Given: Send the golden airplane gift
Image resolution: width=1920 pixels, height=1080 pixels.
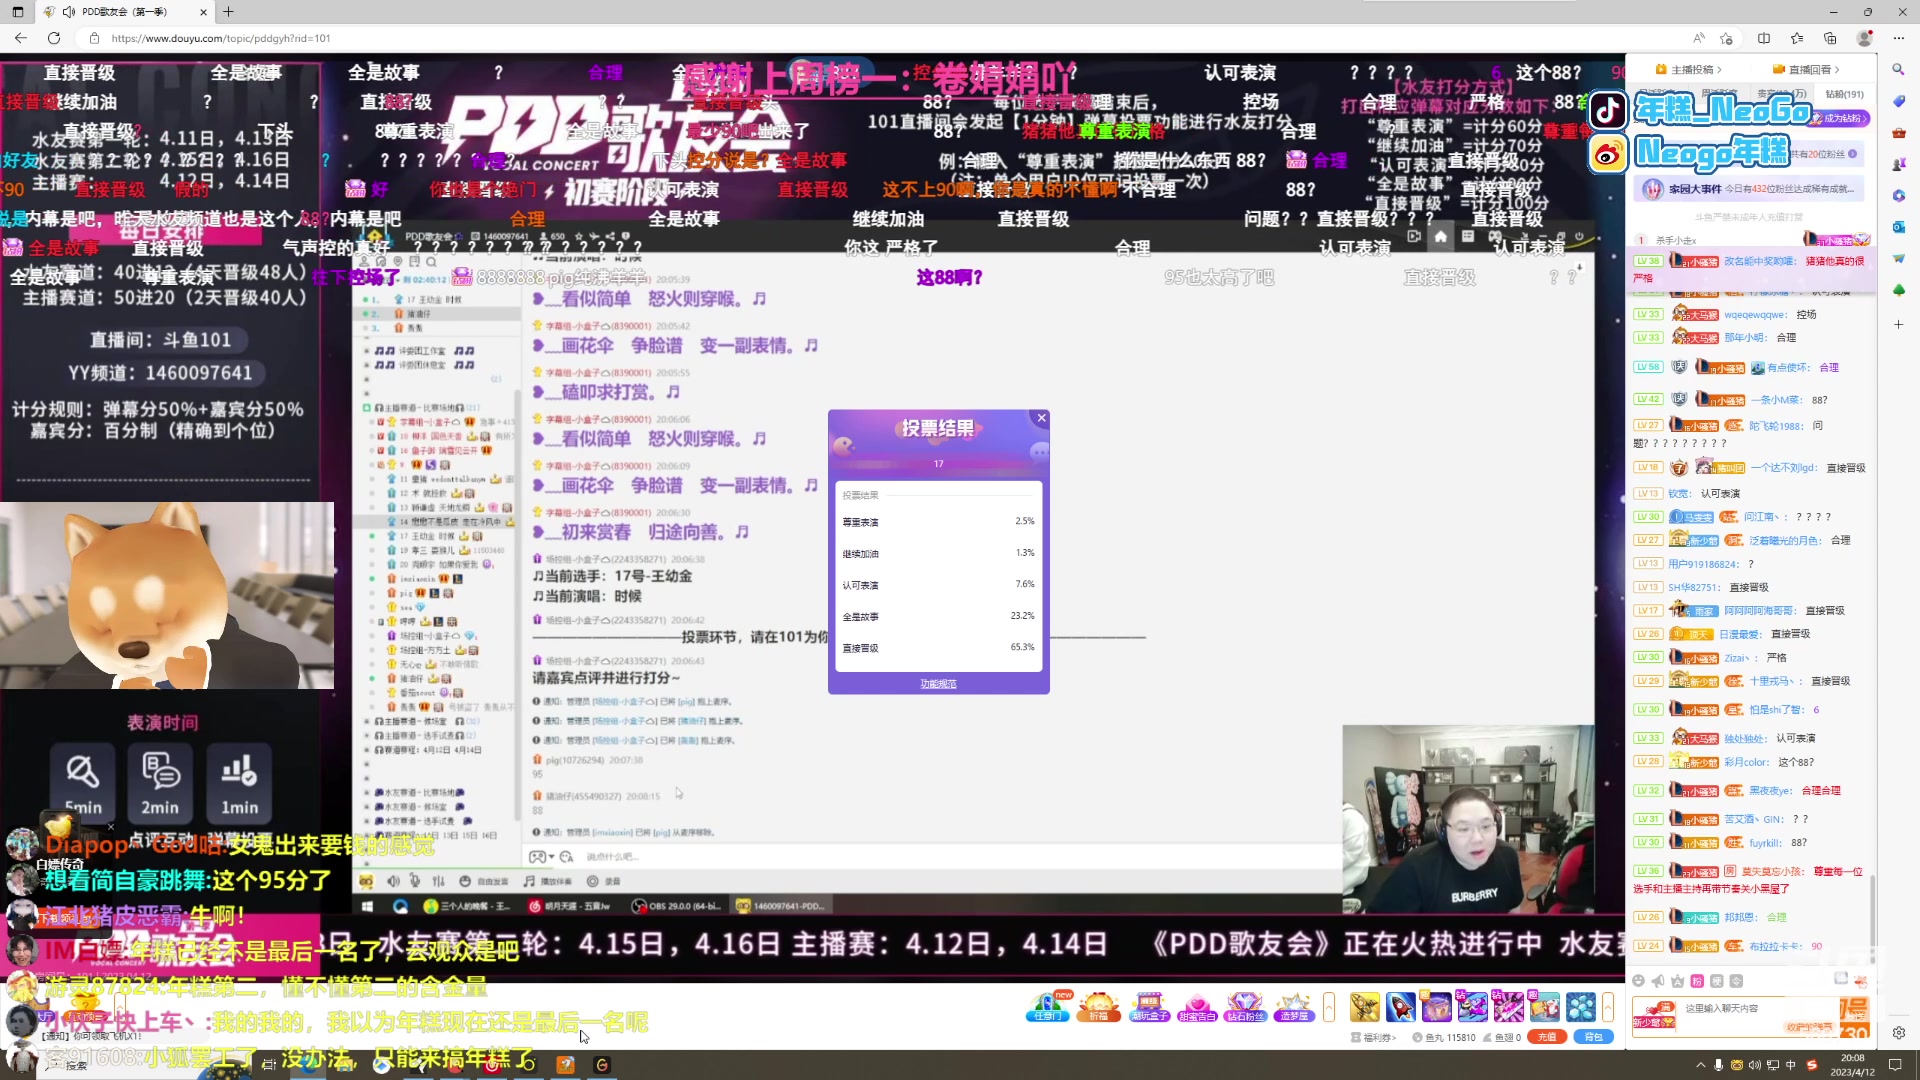Looking at the screenshot, I should coord(1364,1007).
